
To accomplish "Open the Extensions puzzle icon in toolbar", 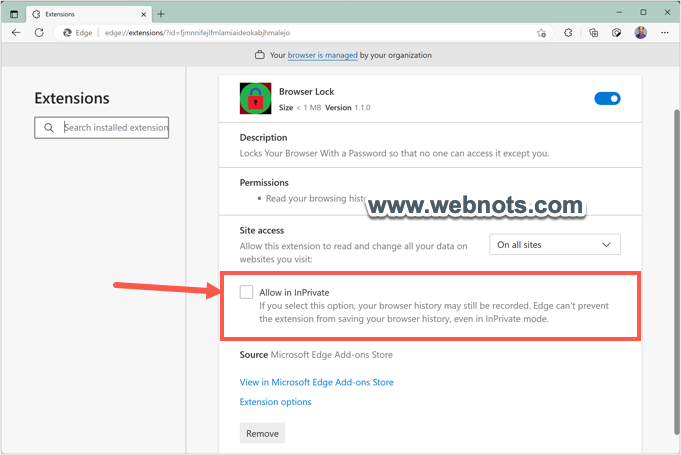I will [569, 32].
